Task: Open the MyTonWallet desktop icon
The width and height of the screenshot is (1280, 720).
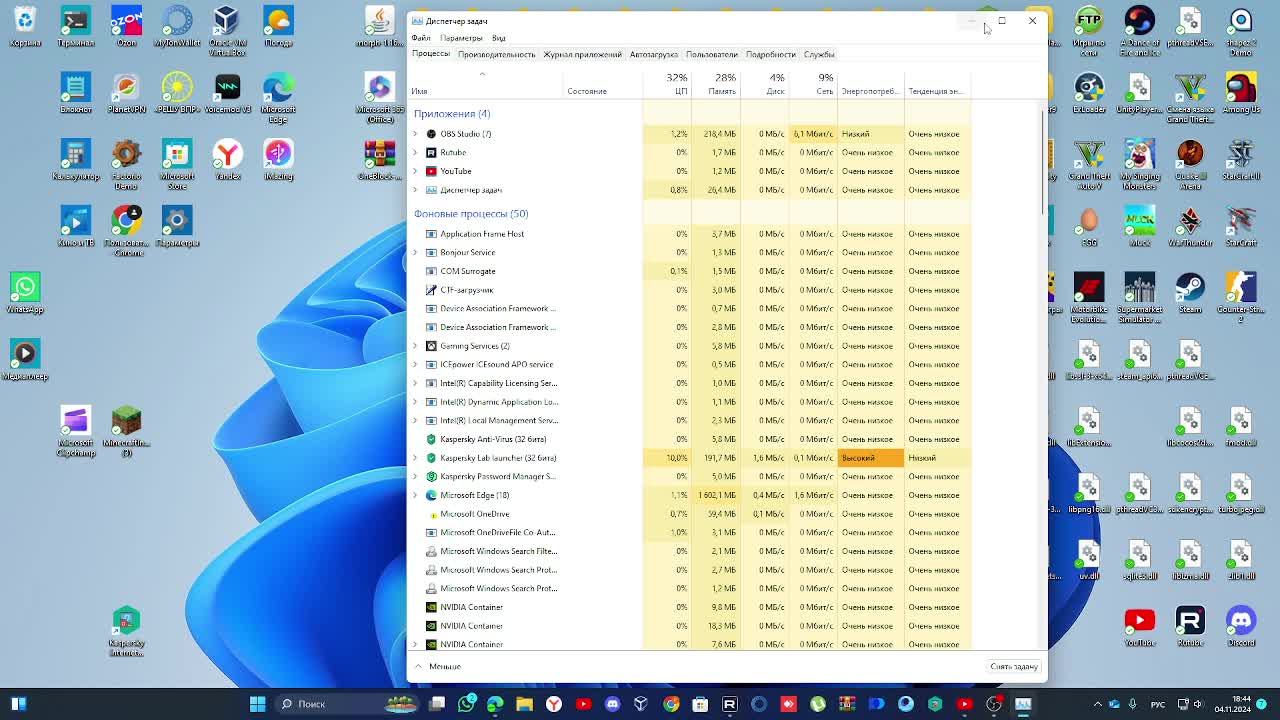Action: click(177, 27)
